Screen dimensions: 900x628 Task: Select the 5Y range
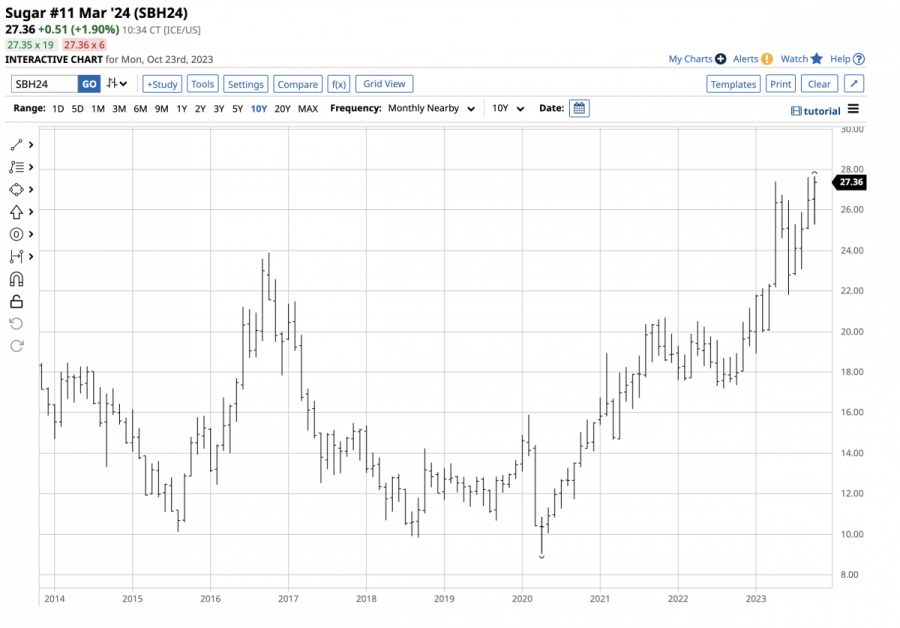[x=237, y=108]
